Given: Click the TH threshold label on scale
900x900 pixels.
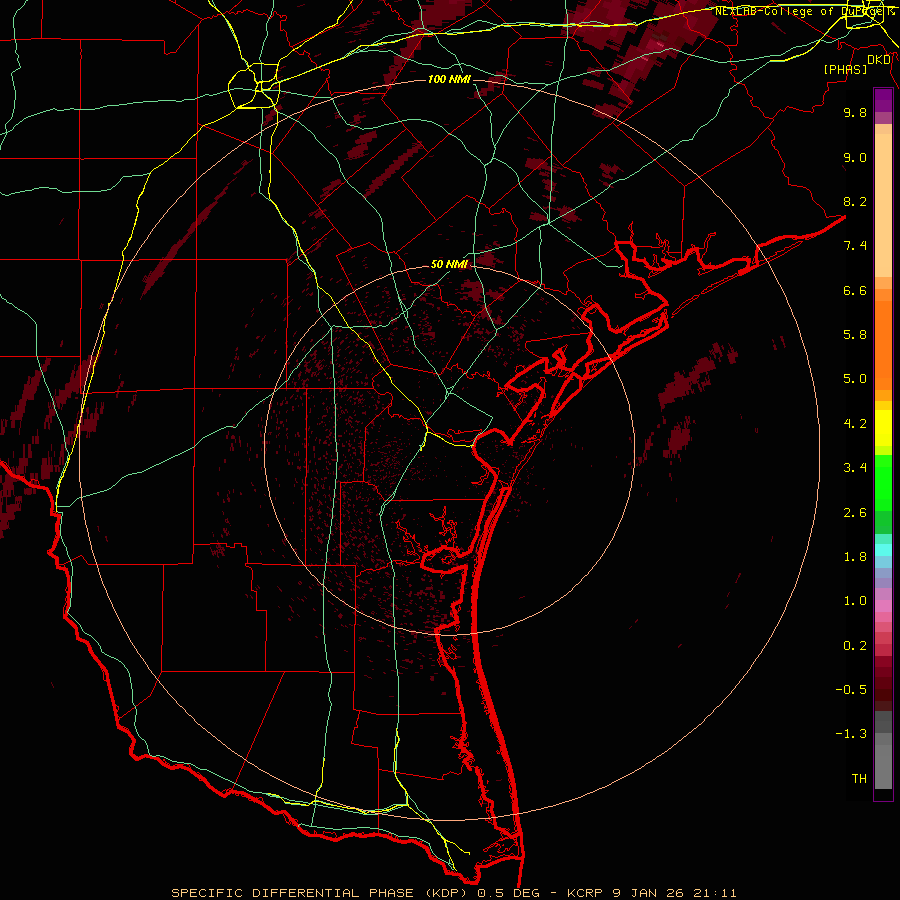Looking at the screenshot, I should pos(859,779).
